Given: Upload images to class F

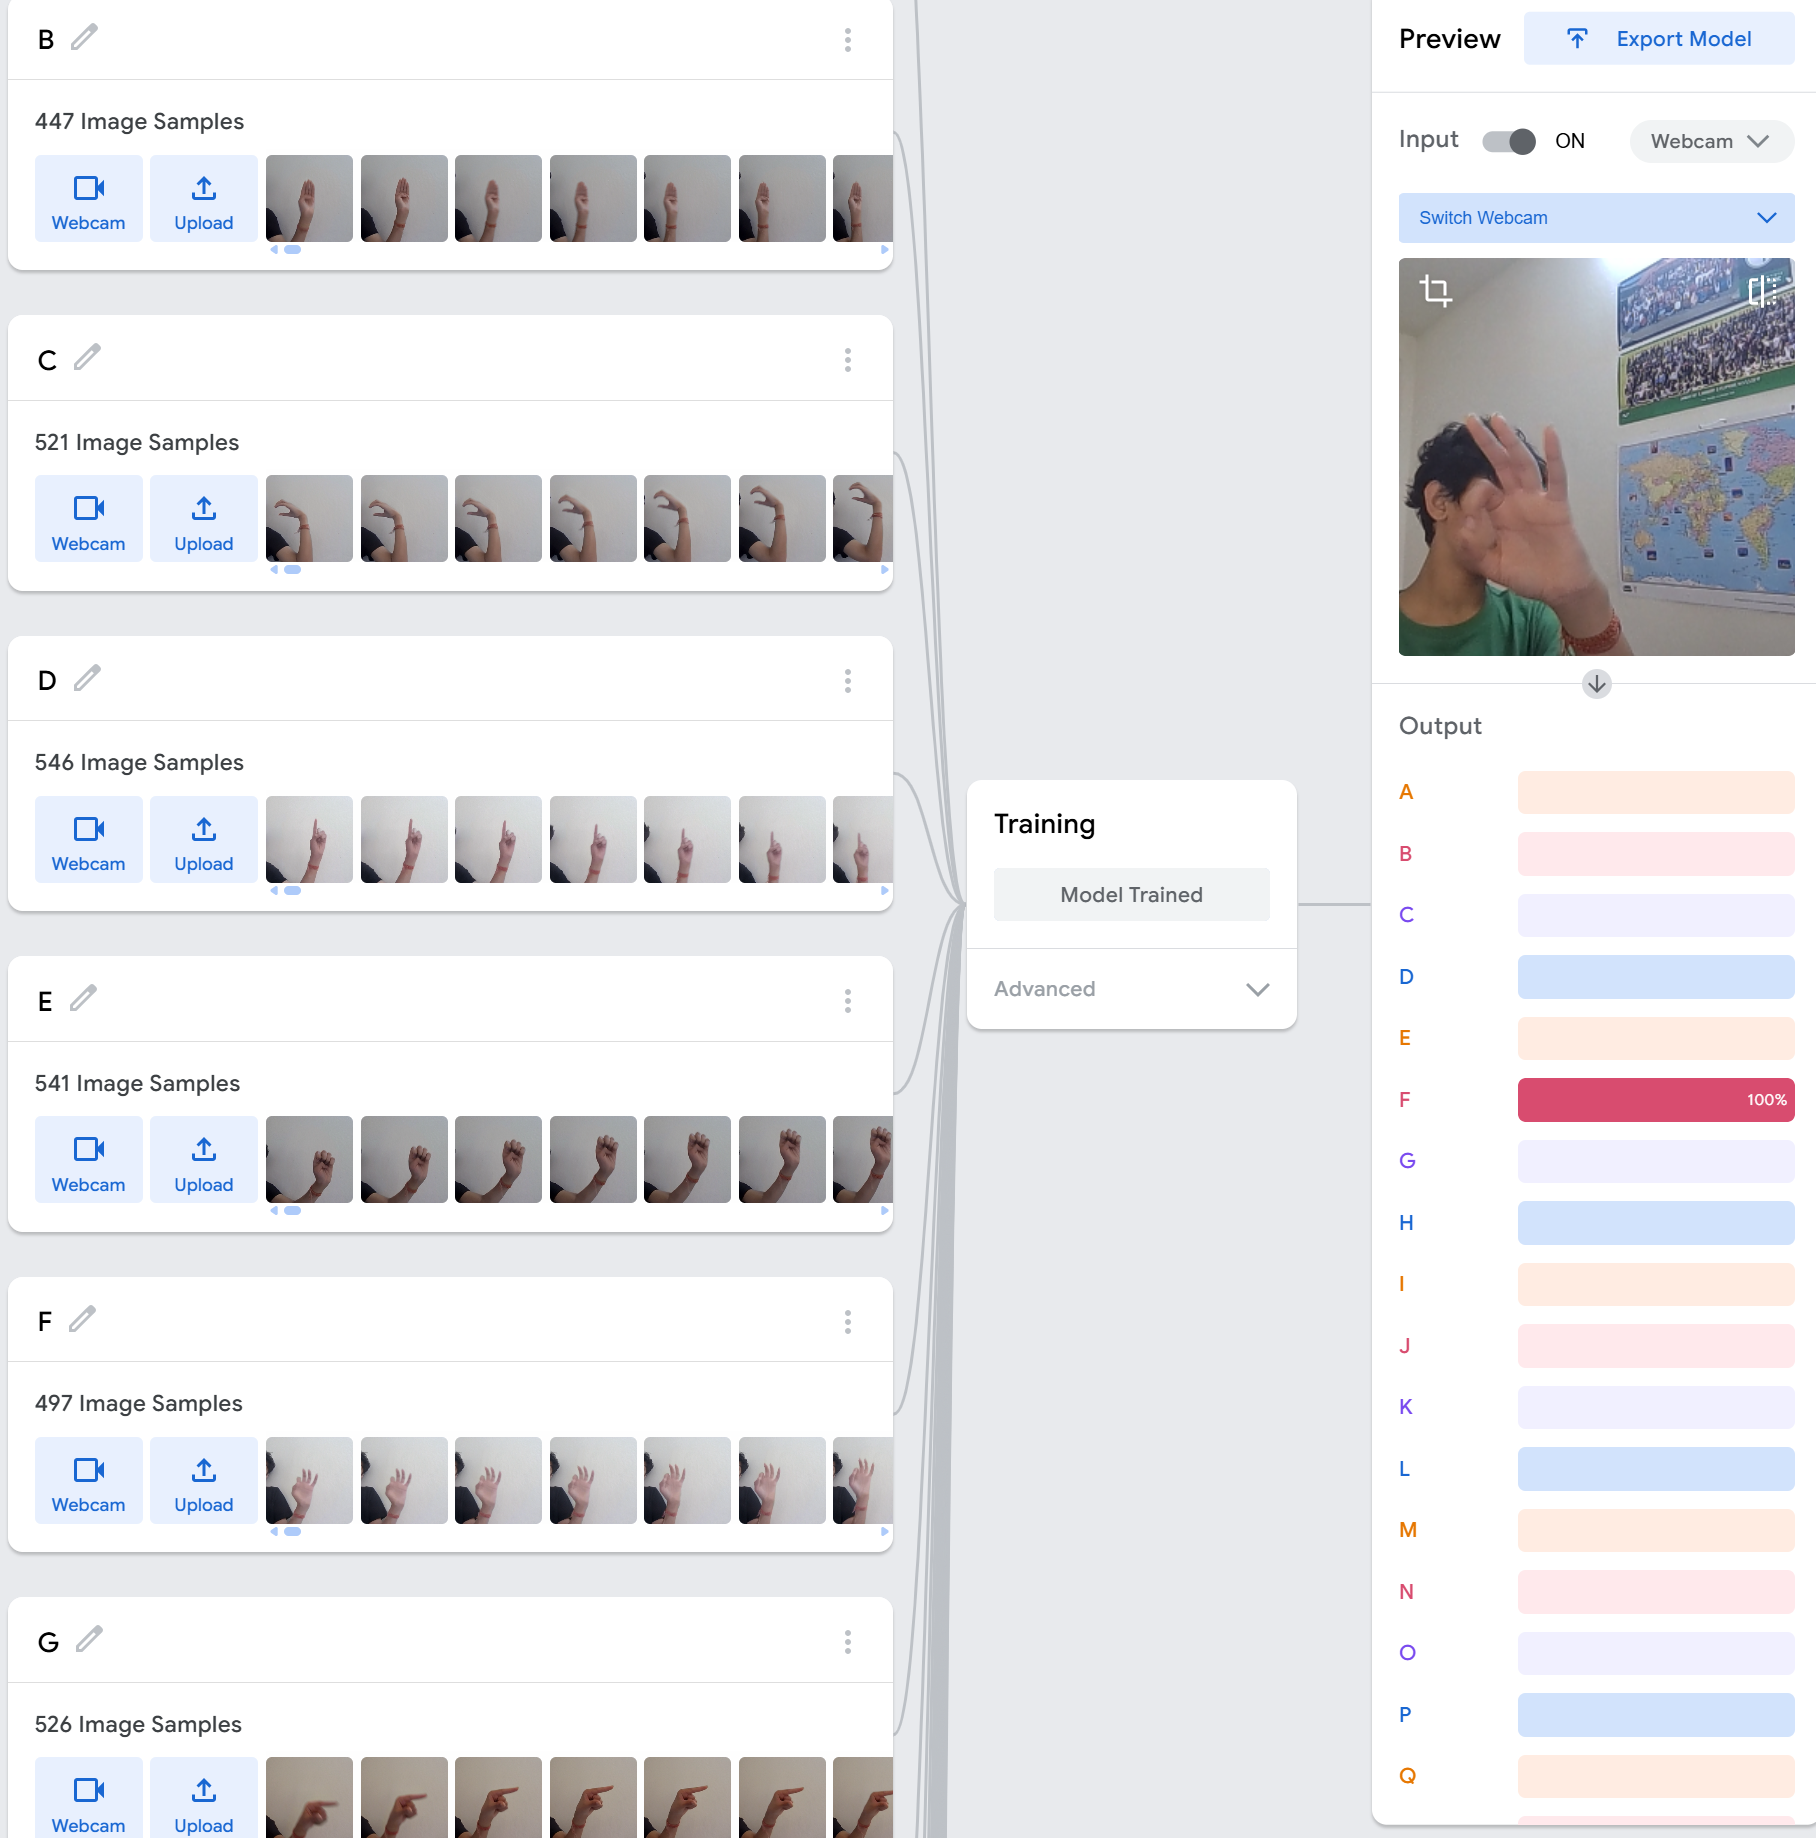Looking at the screenshot, I should (x=204, y=1480).
